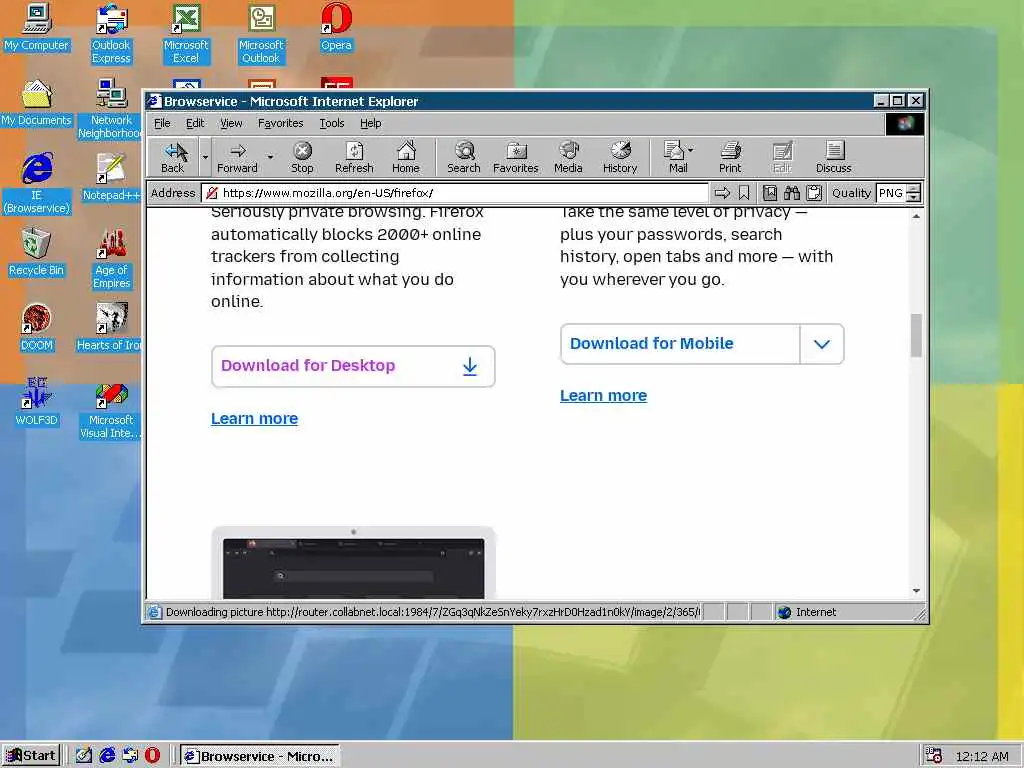Launch Opera from Quick Launch
1024x768 pixels.
pos(152,756)
